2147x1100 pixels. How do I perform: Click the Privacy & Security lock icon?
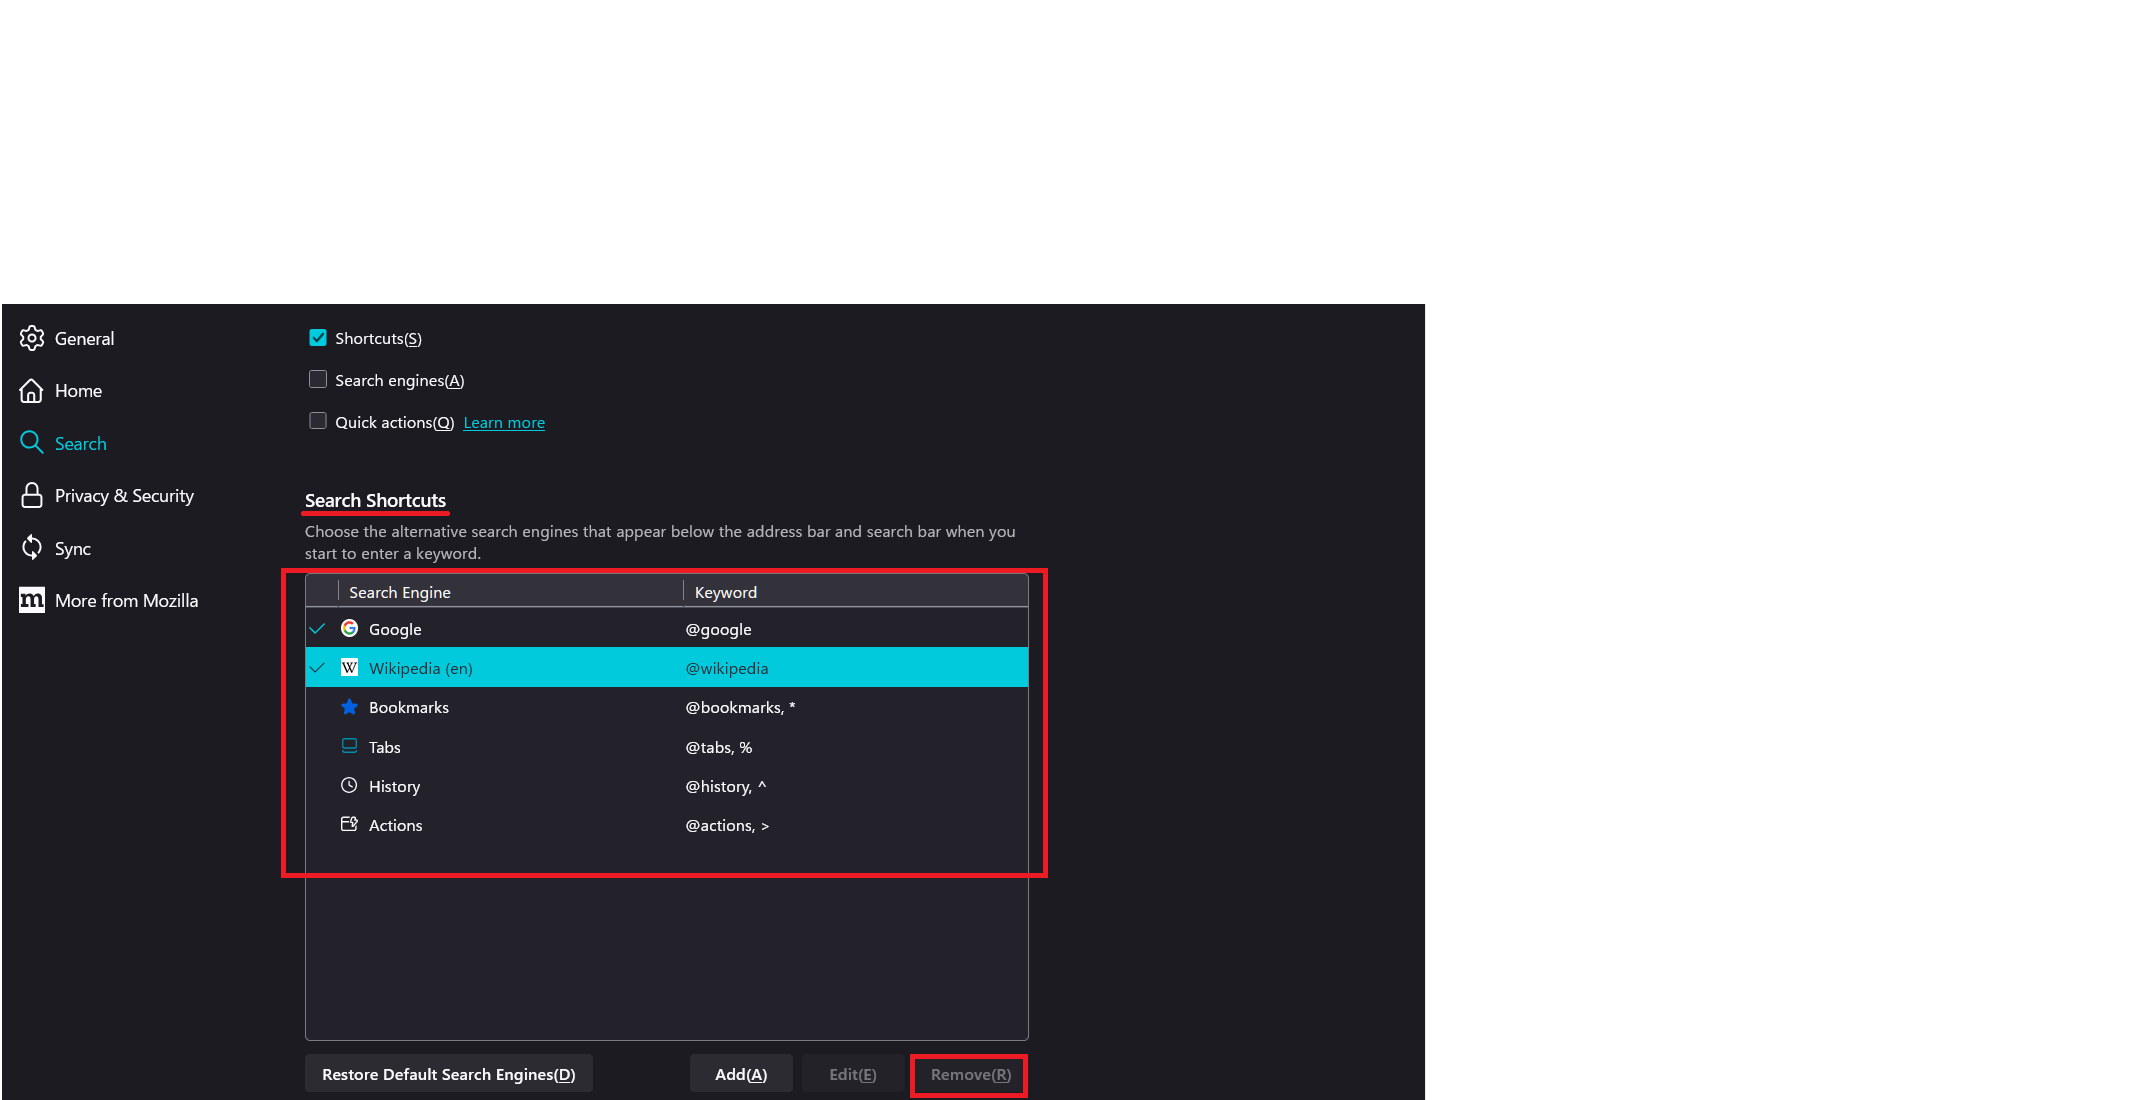(32, 496)
